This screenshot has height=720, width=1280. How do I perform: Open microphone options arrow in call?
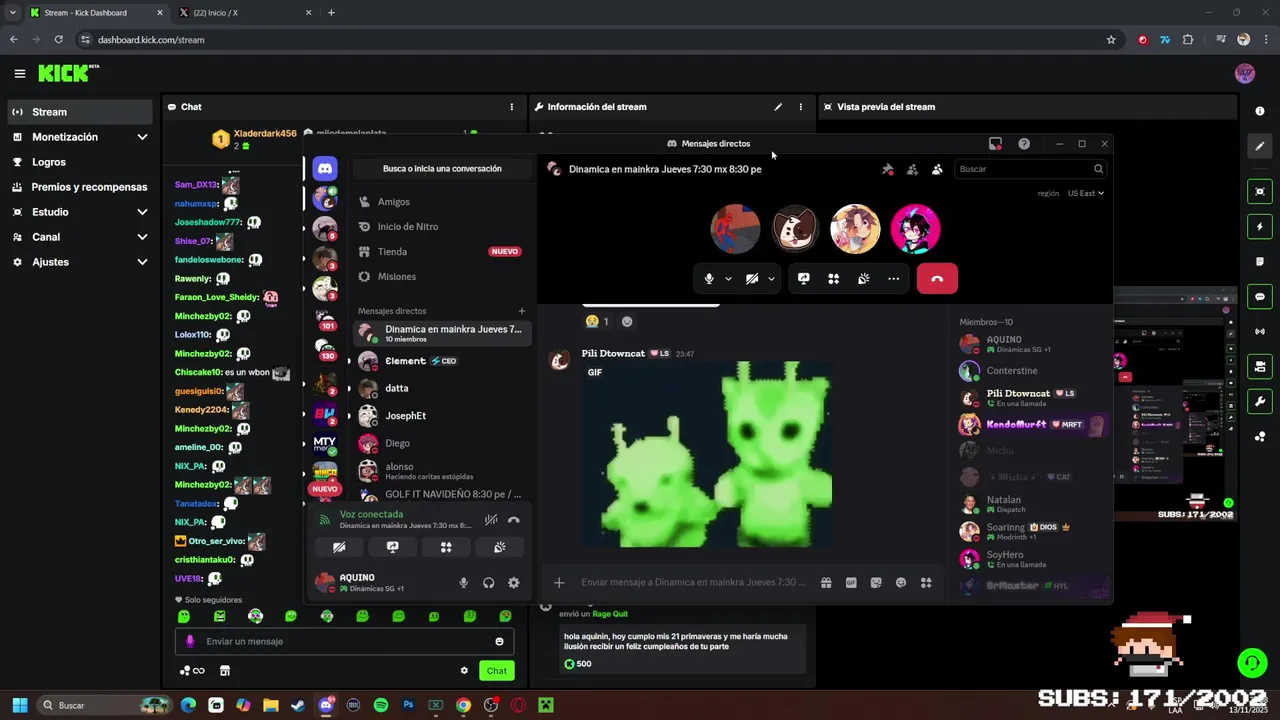coord(728,279)
